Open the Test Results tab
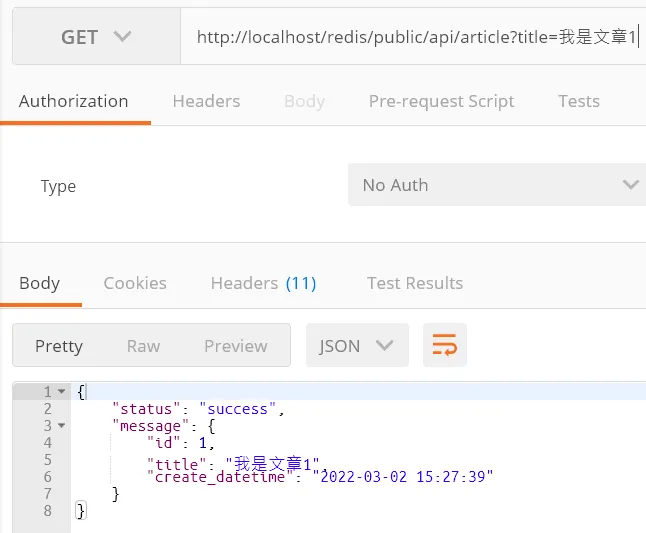646x533 pixels. pos(415,283)
